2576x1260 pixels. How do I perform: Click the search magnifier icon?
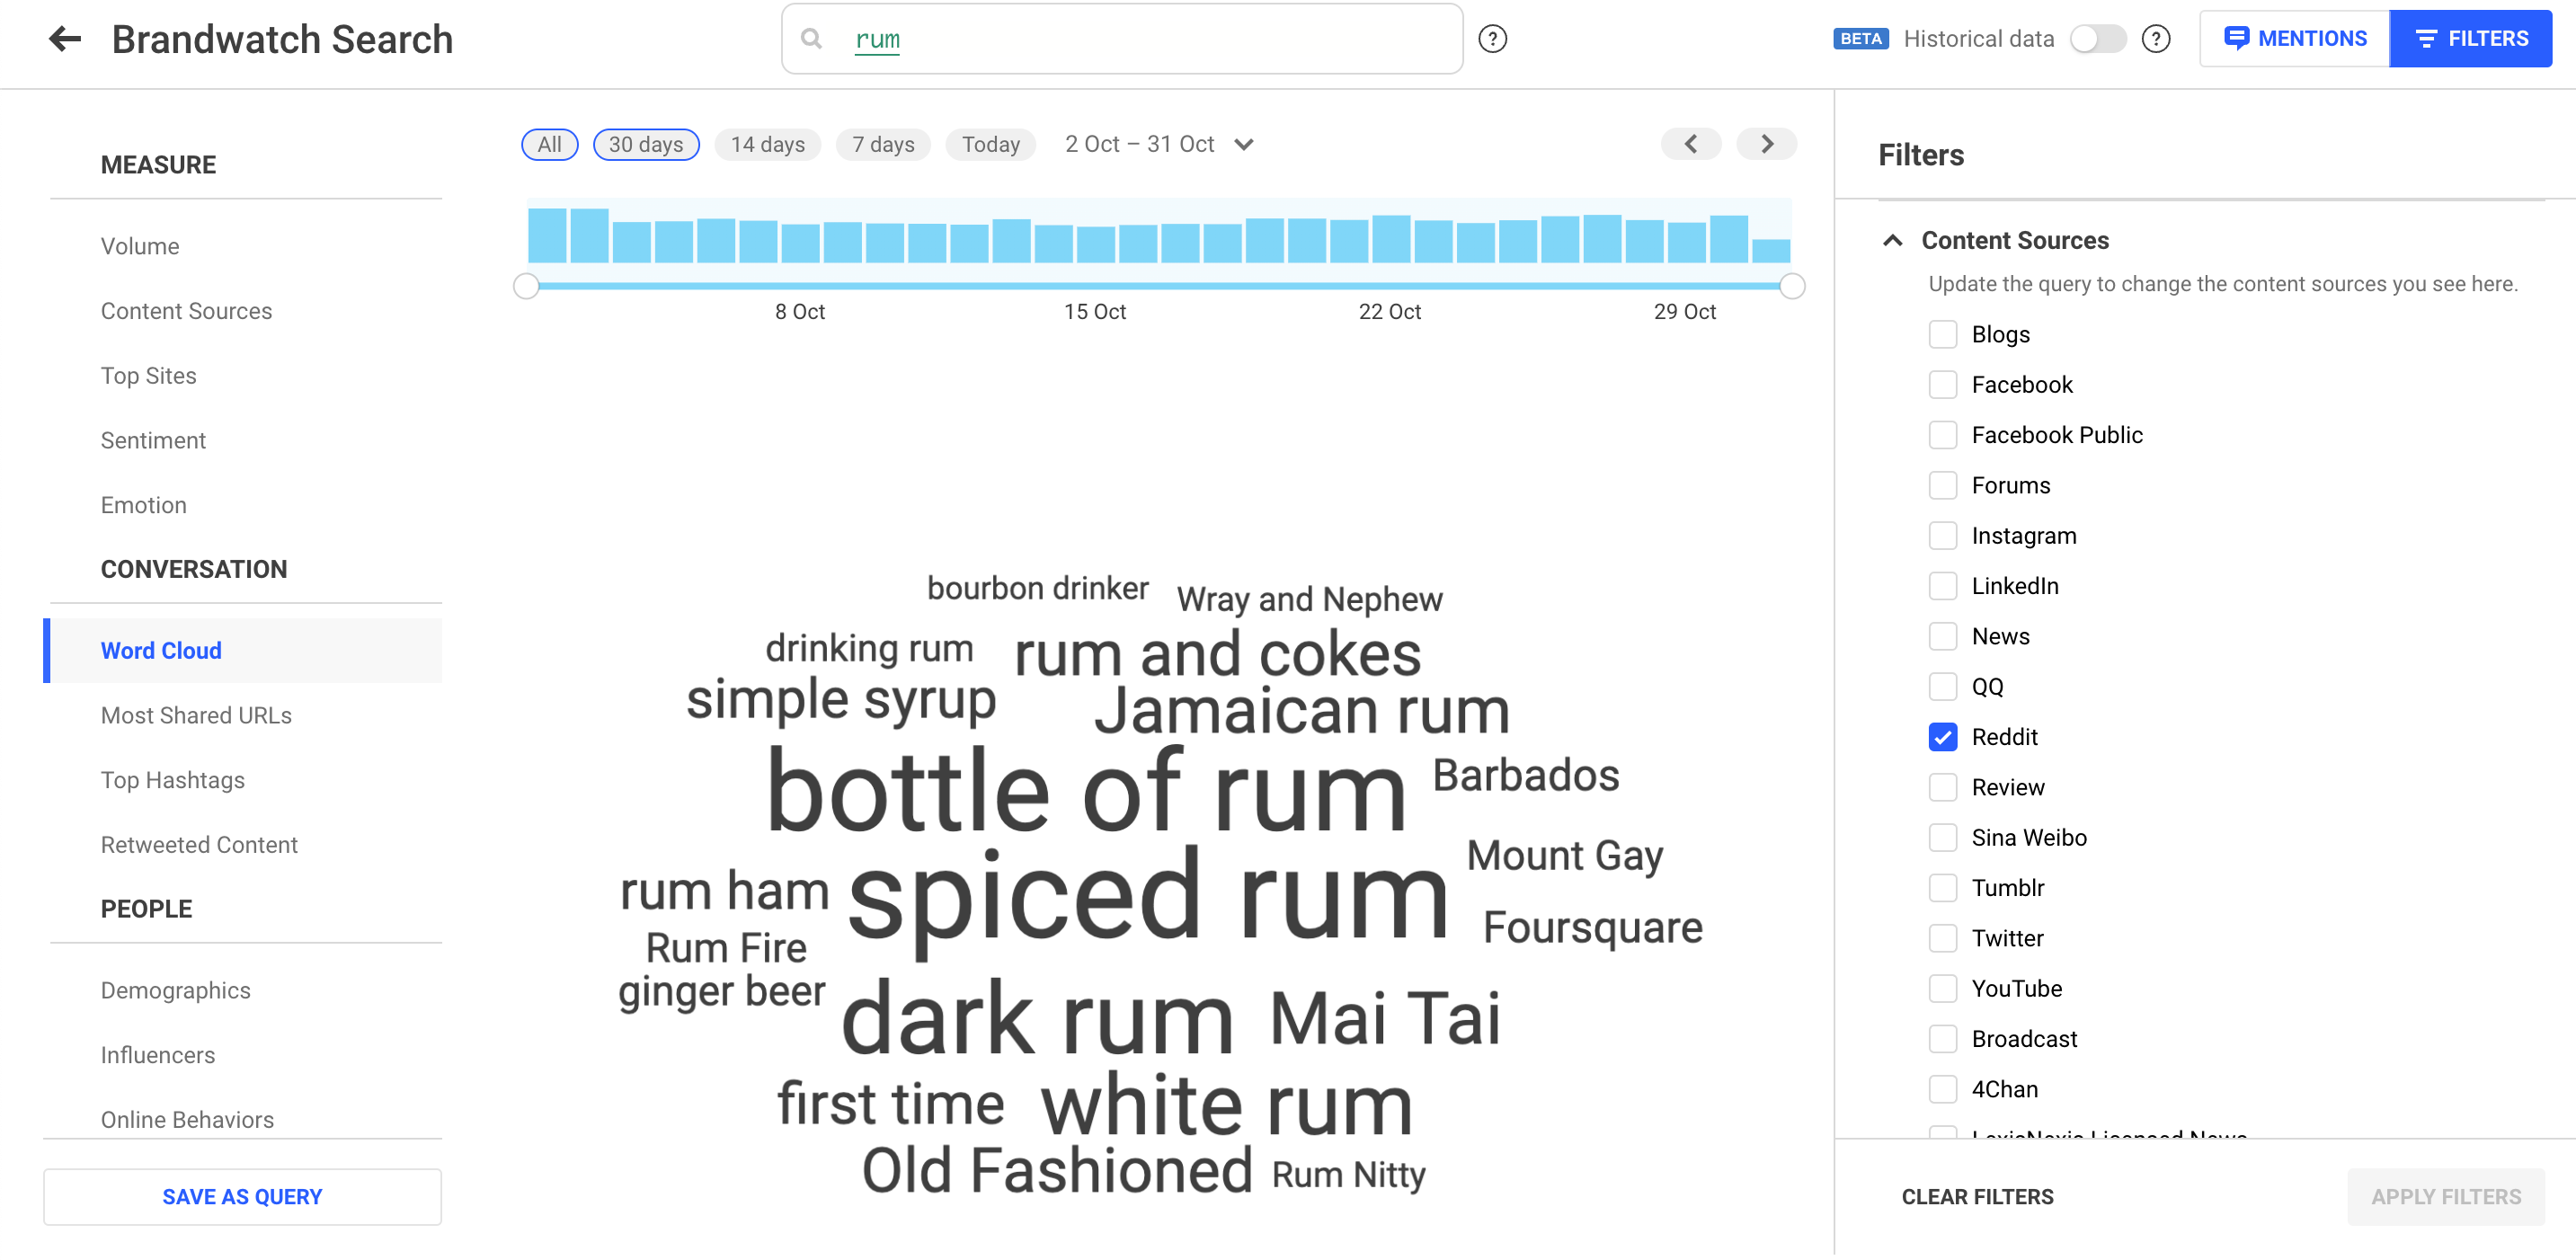click(x=811, y=39)
